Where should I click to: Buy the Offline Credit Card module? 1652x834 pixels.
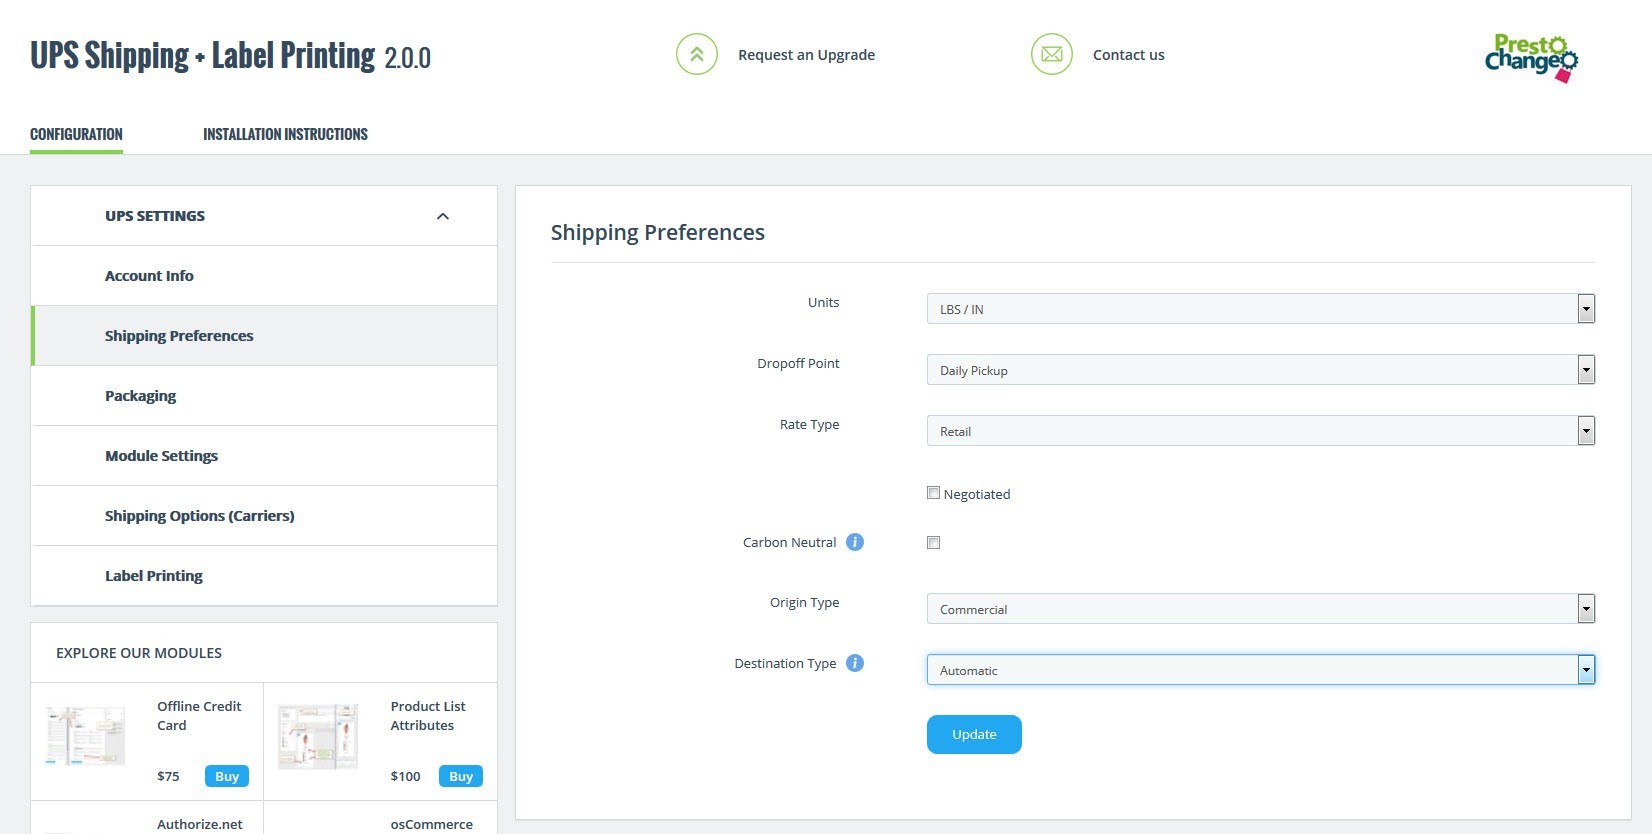pyautogui.click(x=227, y=776)
